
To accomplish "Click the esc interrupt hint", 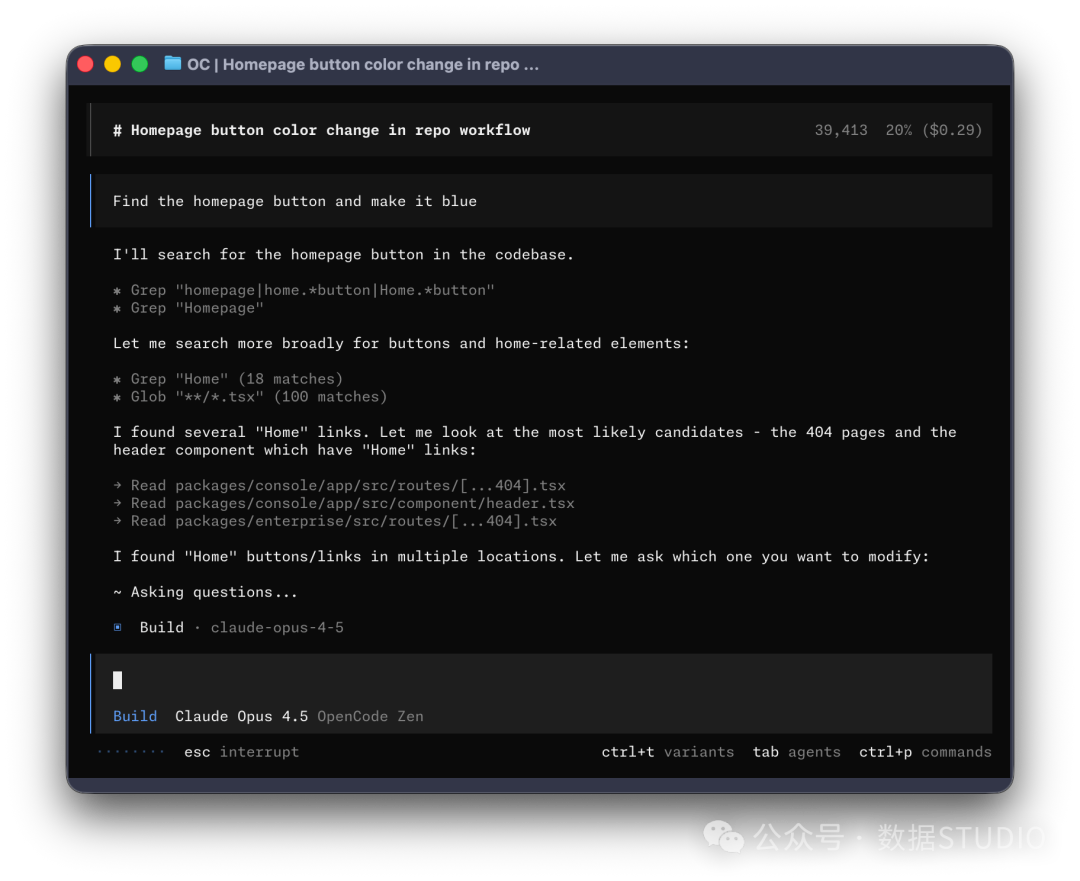I will 241,752.
